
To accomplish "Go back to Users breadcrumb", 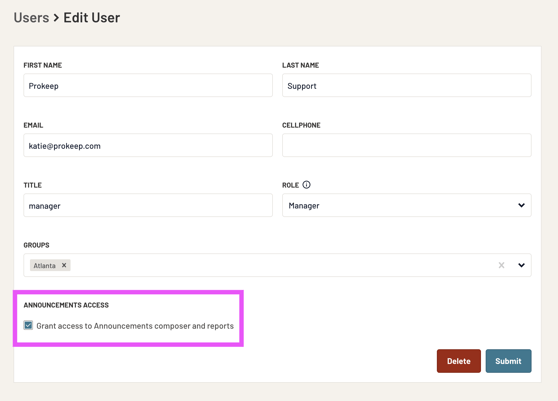I will [x=31, y=18].
